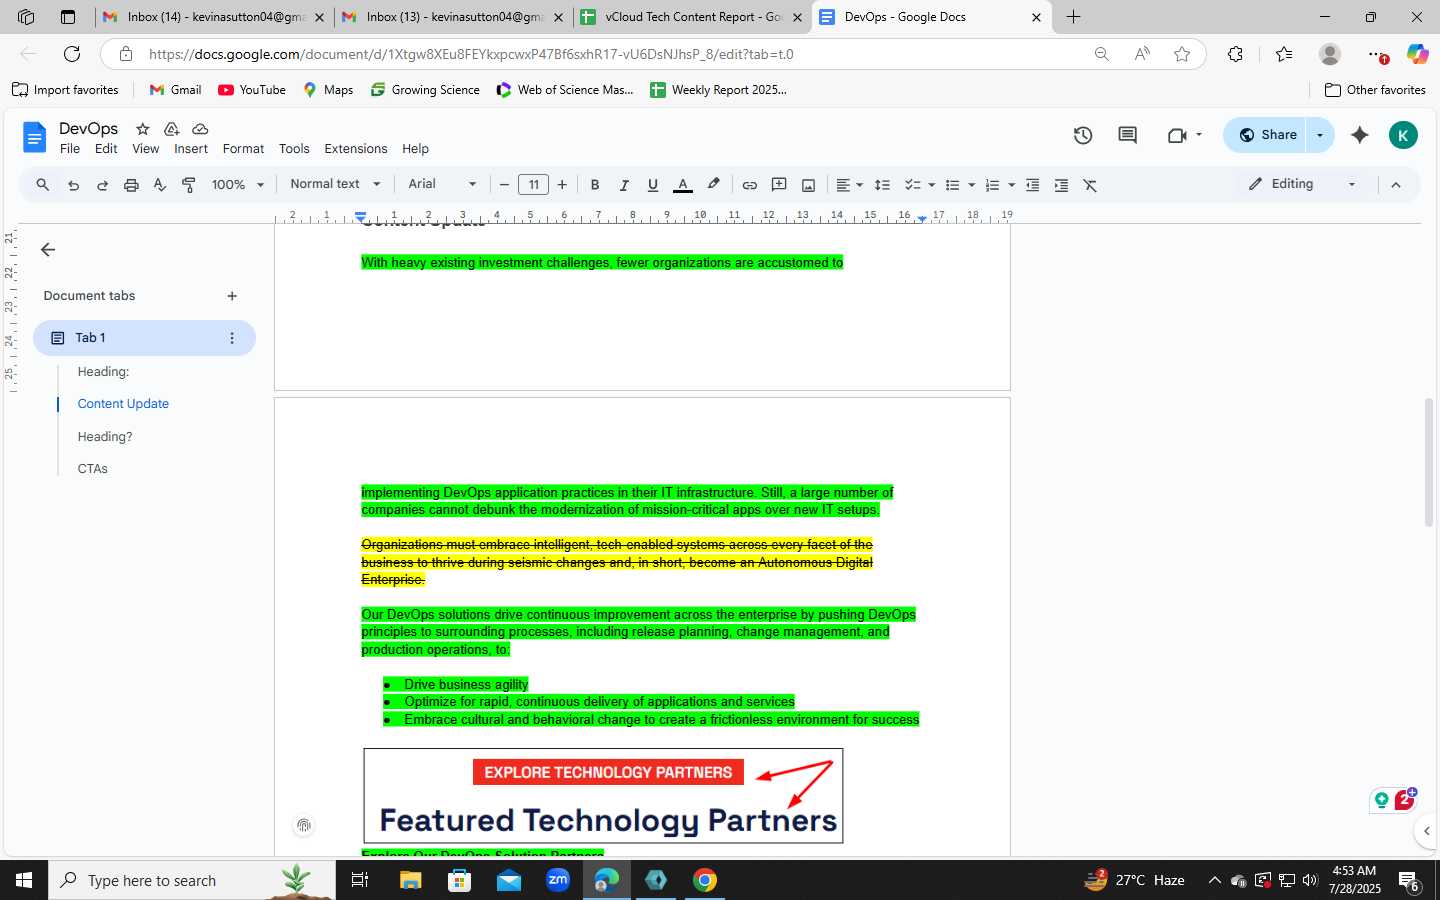The image size is (1440, 900).
Task: Run spelling and grammar check icon
Action: click(x=159, y=185)
